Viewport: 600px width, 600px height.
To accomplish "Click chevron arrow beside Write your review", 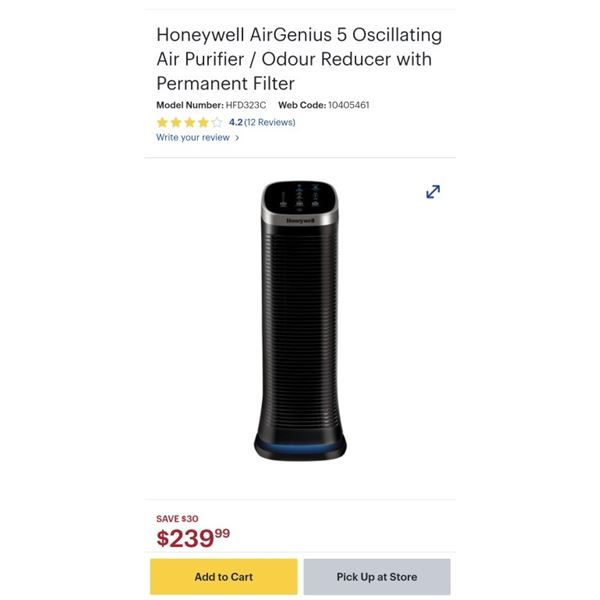I will 237,138.
